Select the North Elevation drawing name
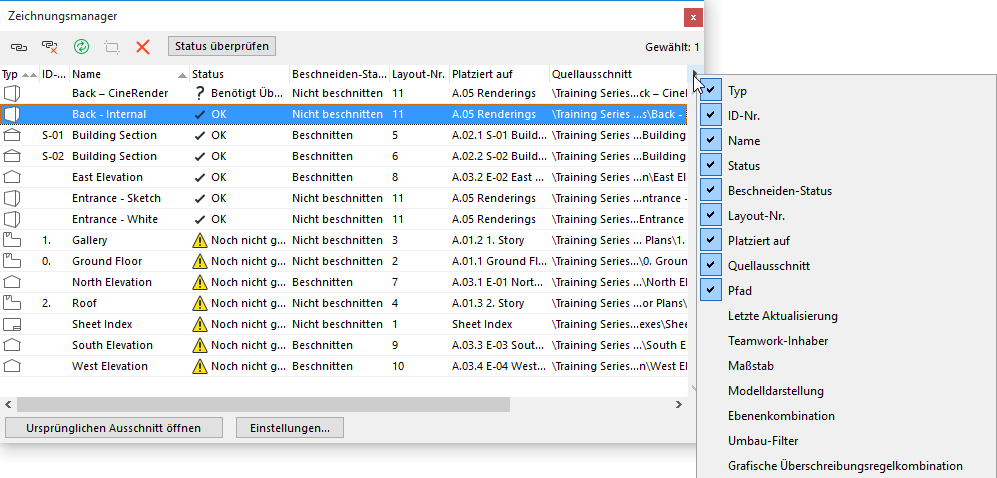997x478 pixels. tap(111, 282)
